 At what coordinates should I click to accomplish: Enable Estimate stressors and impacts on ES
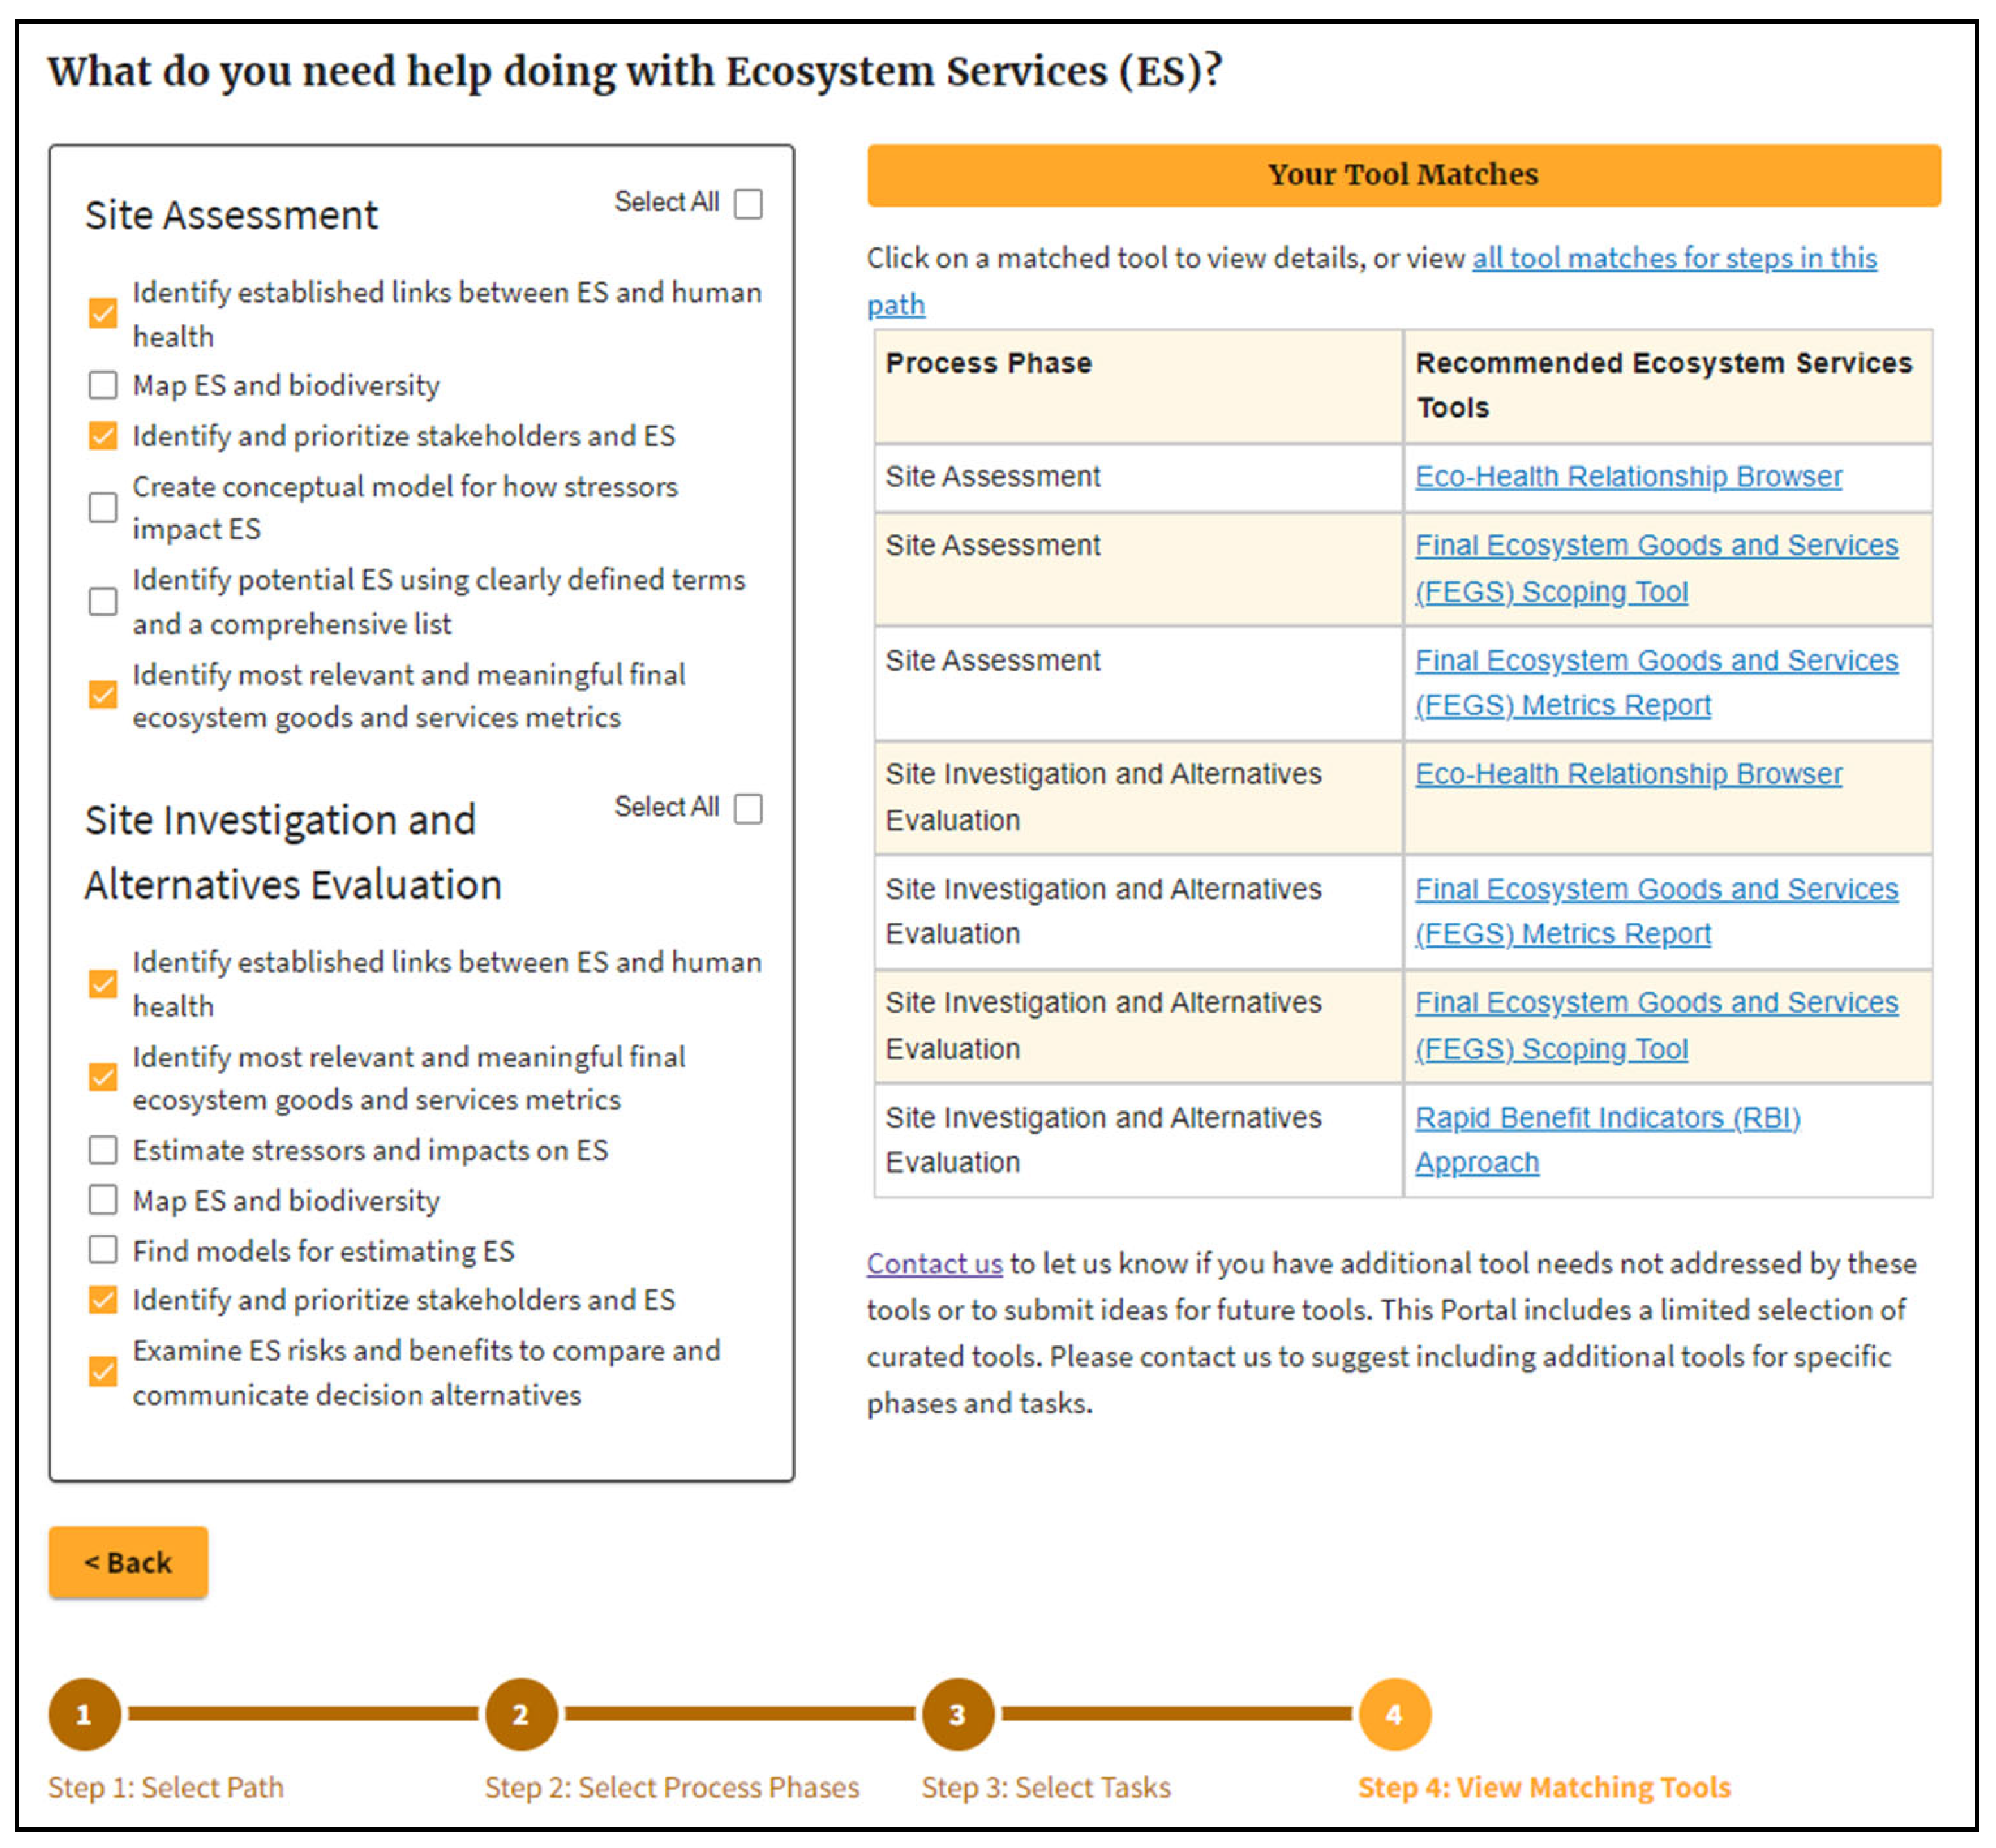pos(103,1150)
